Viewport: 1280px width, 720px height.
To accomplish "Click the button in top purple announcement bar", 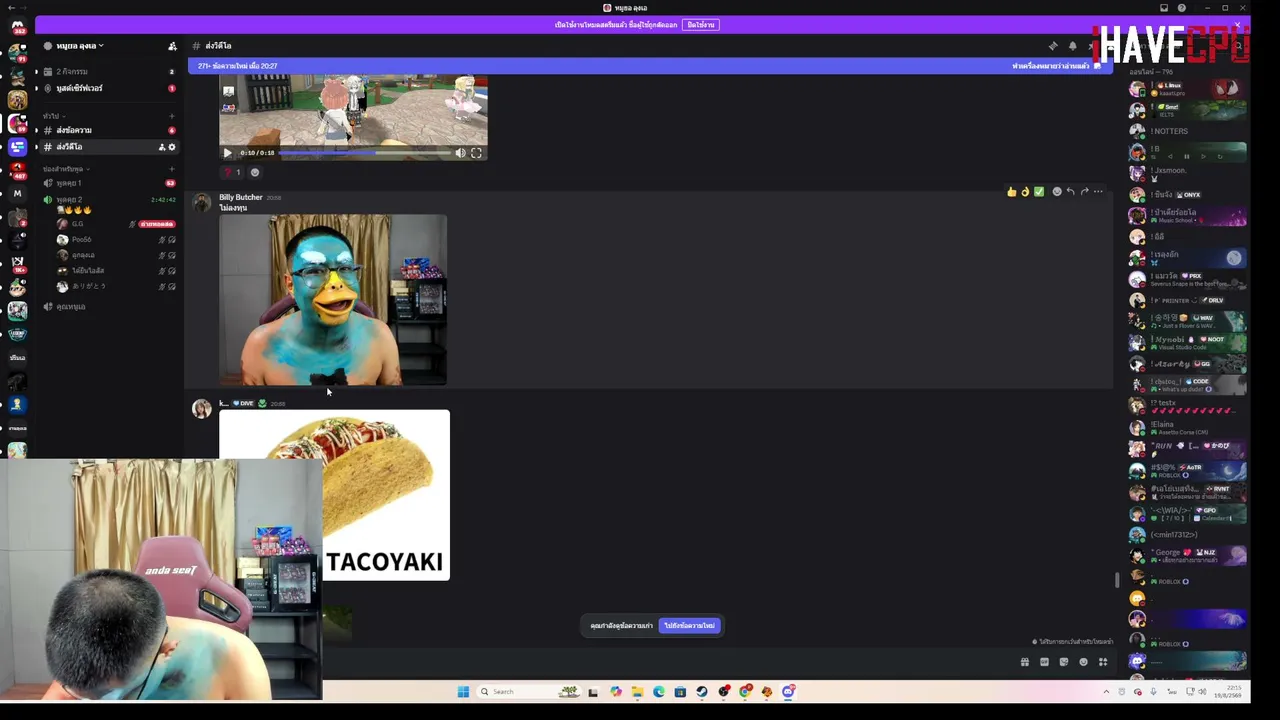I will click(700, 25).
